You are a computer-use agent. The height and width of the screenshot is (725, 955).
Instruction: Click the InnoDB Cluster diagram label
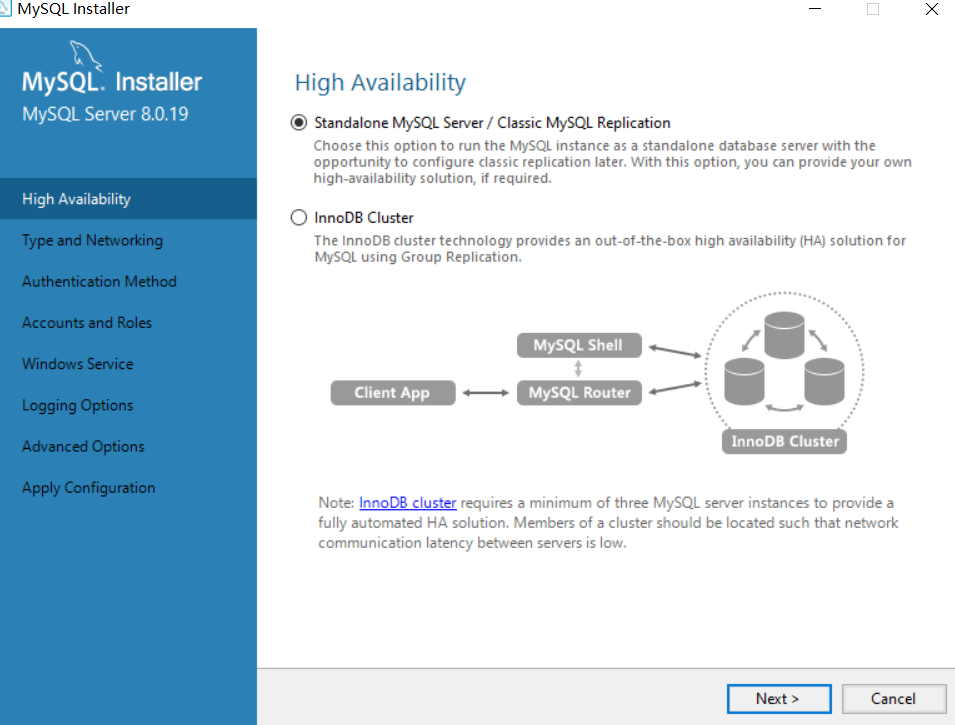784,441
